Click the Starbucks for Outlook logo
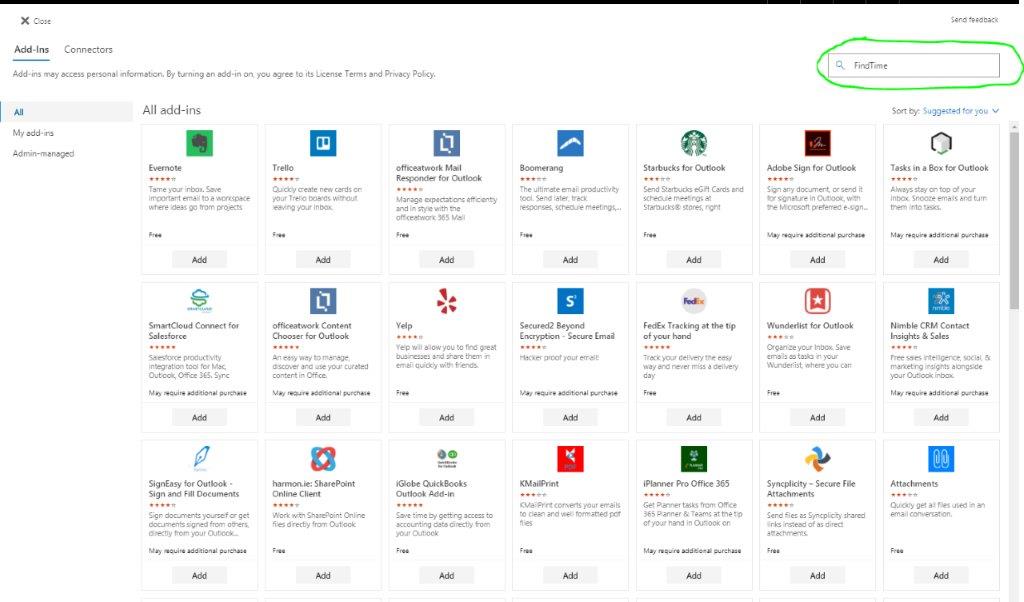 [x=694, y=143]
